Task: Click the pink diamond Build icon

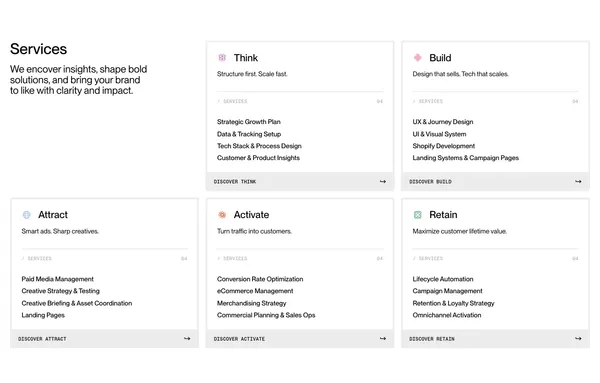Action: coord(417,58)
